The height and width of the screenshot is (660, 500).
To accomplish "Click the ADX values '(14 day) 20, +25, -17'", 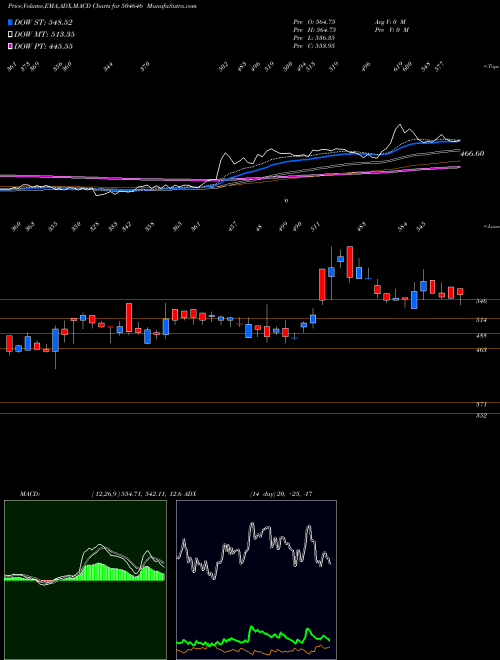I will coord(281,493).
